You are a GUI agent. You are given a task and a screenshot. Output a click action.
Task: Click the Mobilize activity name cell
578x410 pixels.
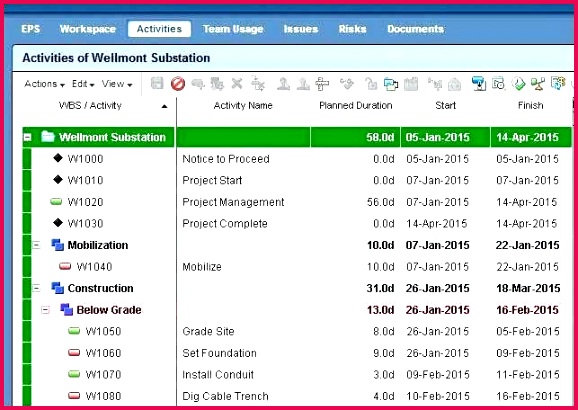click(x=202, y=267)
